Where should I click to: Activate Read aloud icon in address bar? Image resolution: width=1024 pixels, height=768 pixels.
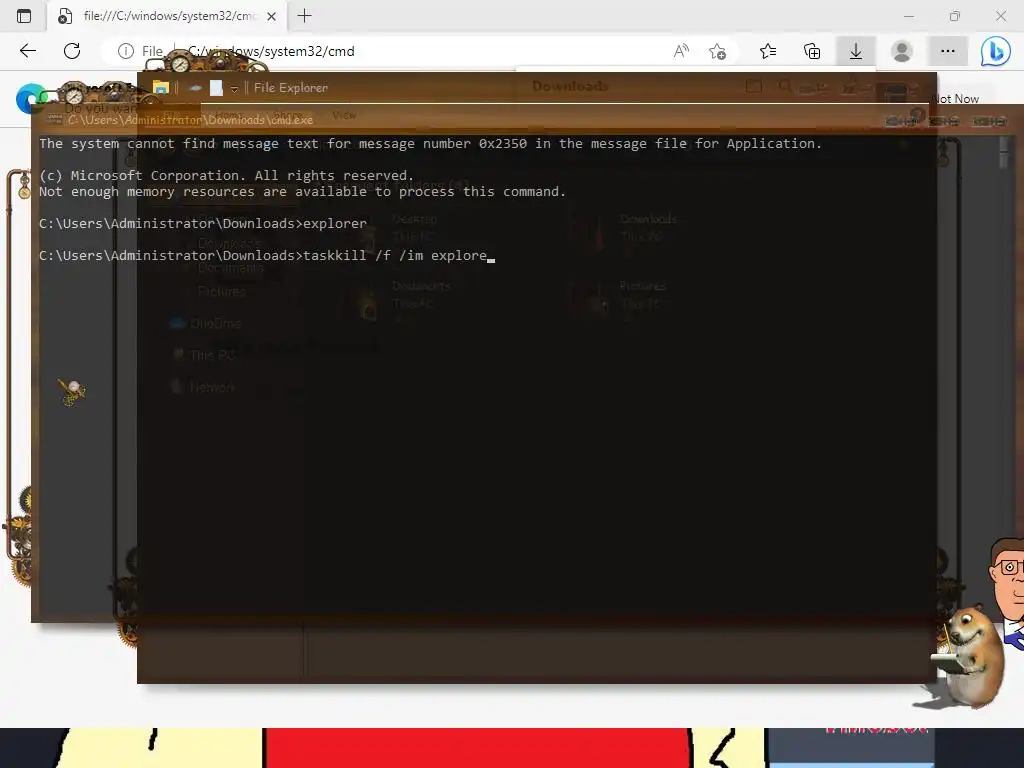pos(681,51)
